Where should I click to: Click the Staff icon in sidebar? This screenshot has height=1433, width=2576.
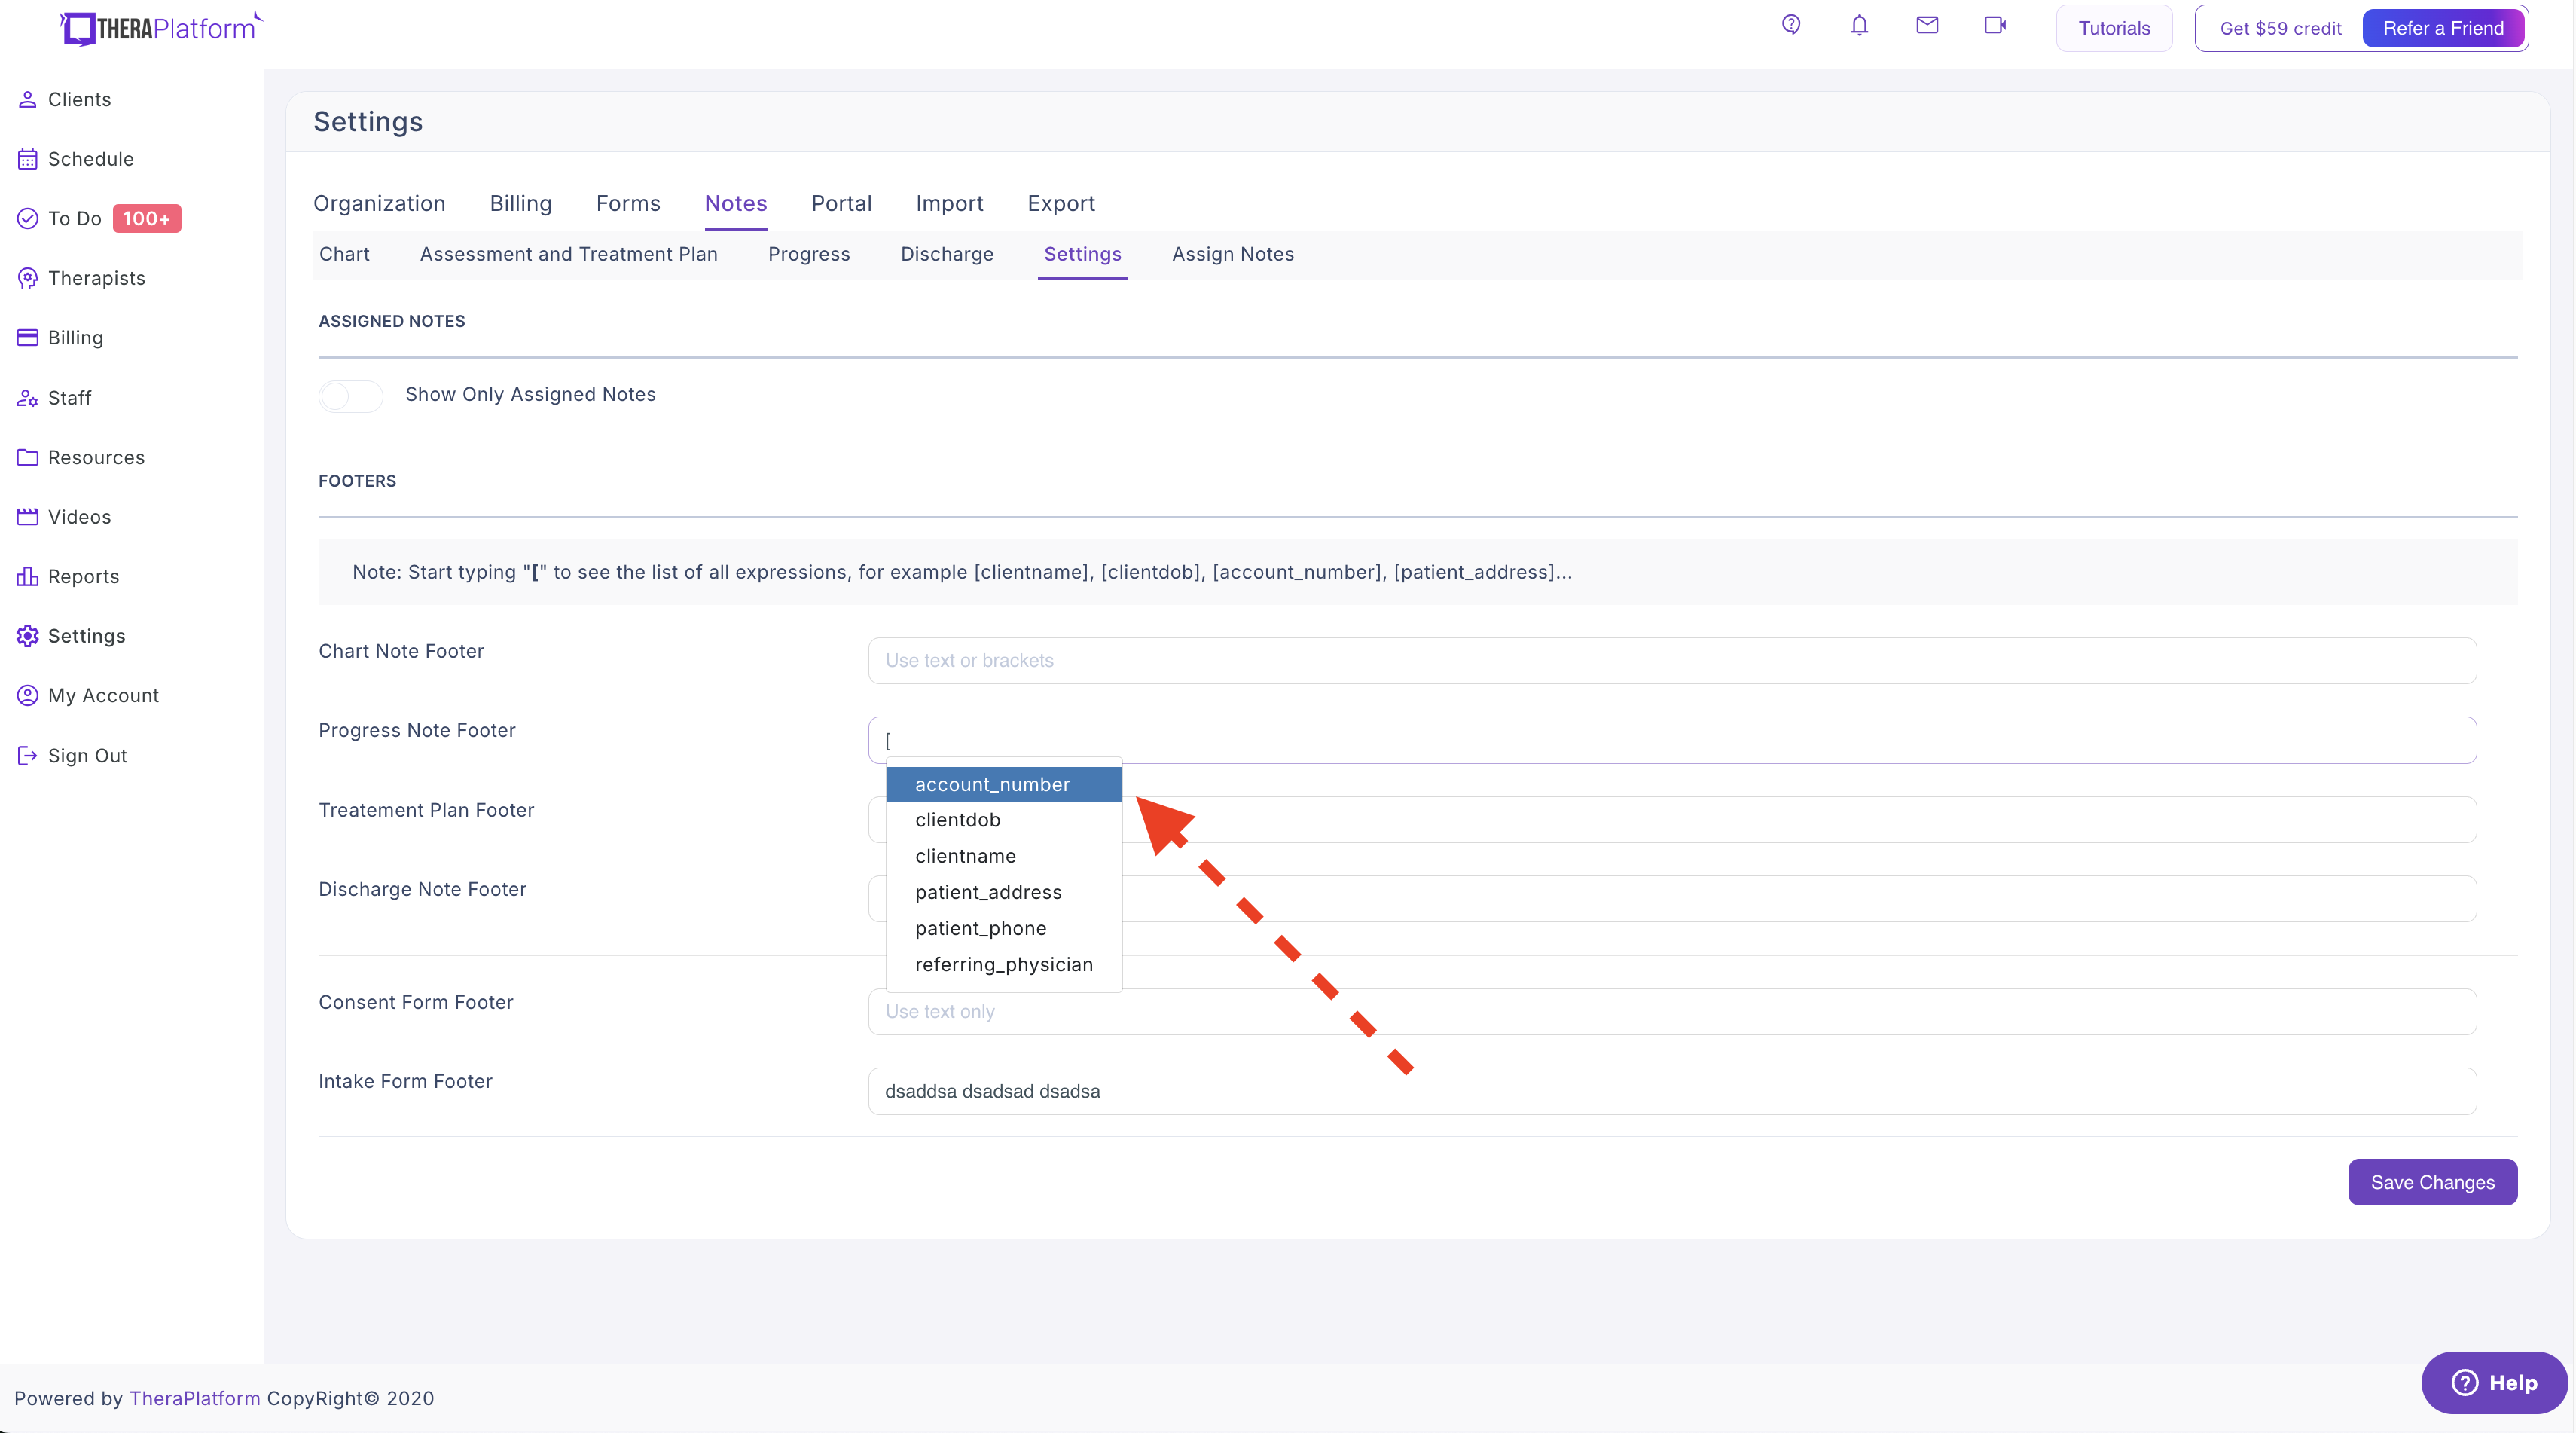point(28,398)
